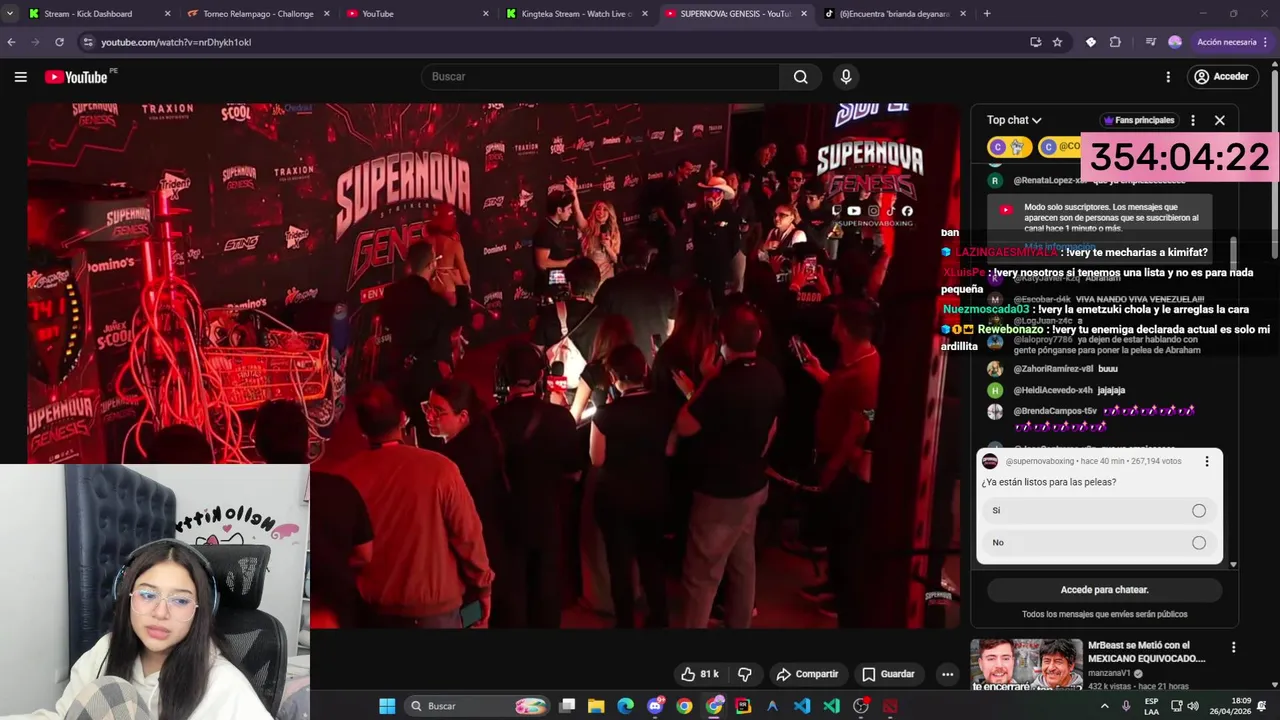This screenshot has height=720, width=1280.
Task: Reload the page in the browser
Action: [59, 42]
